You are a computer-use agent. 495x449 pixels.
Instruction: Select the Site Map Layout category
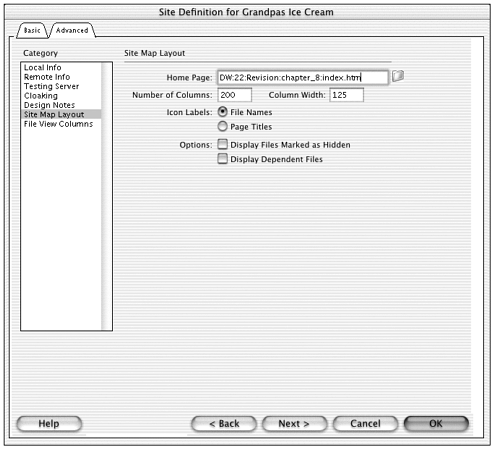(61, 114)
